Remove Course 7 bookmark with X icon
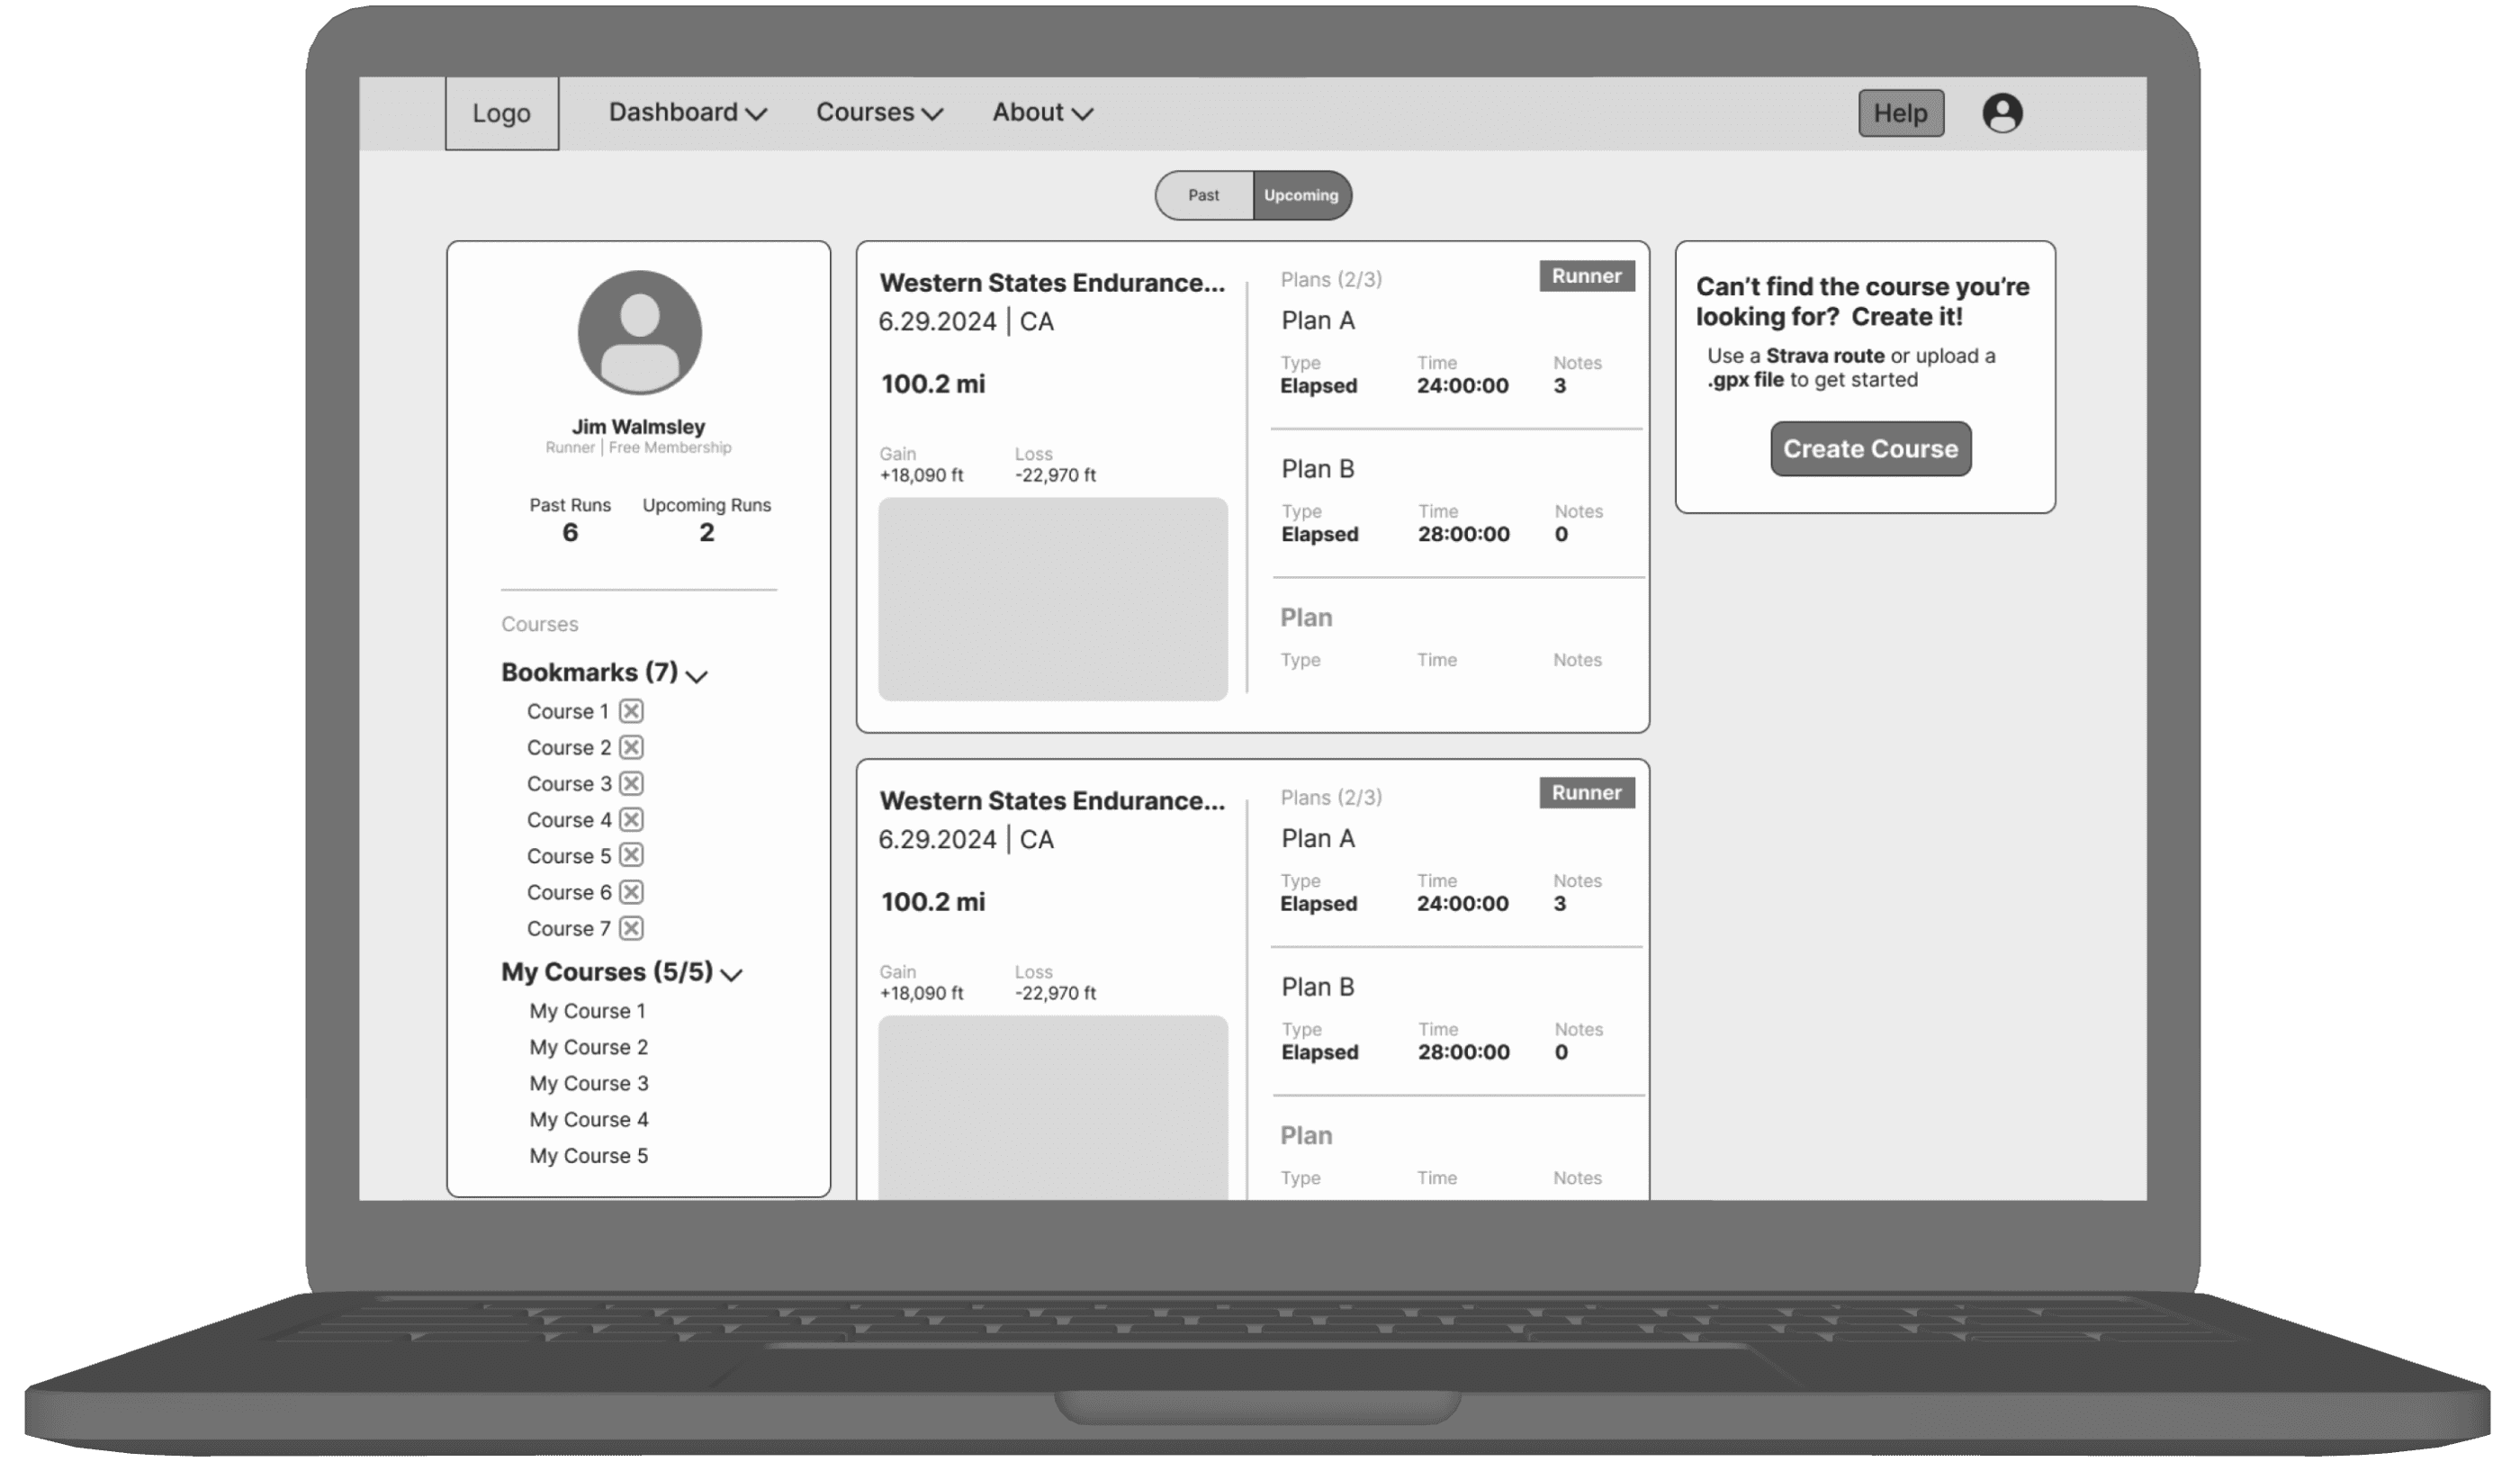The image size is (2520, 1462). (x=631, y=928)
